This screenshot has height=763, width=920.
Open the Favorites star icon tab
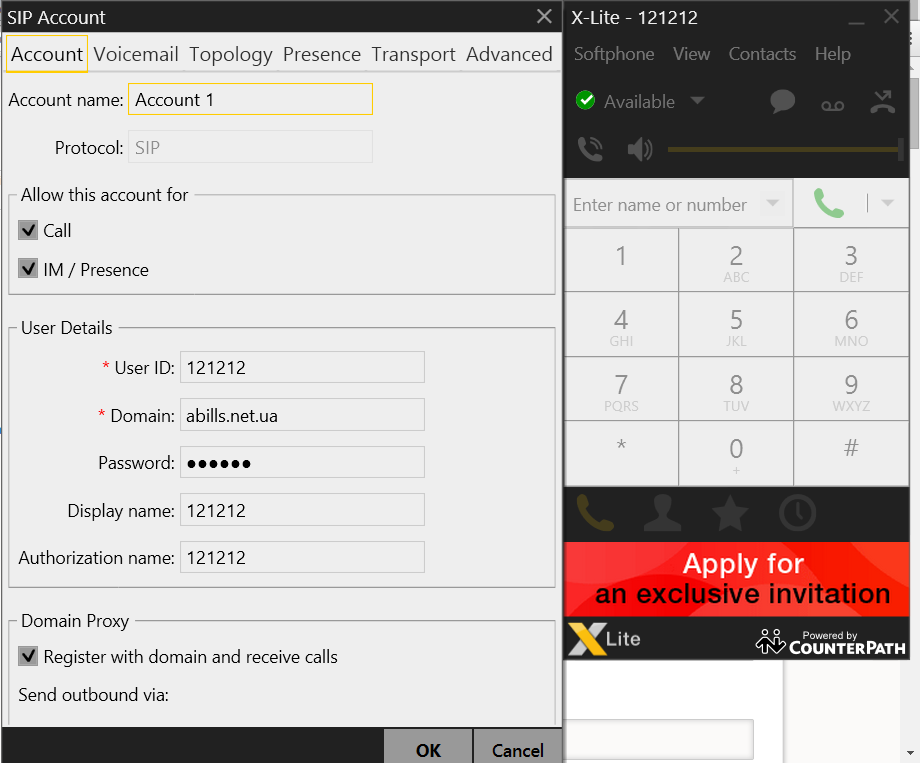730,513
